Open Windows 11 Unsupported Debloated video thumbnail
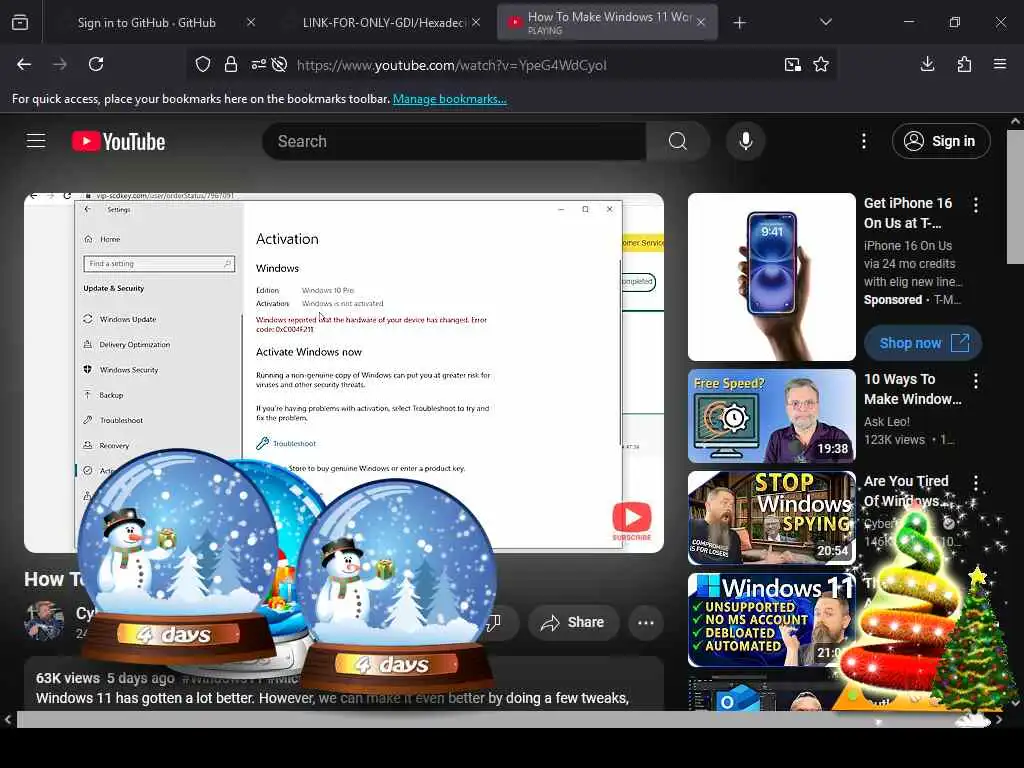The image size is (1024, 768). tap(771, 620)
